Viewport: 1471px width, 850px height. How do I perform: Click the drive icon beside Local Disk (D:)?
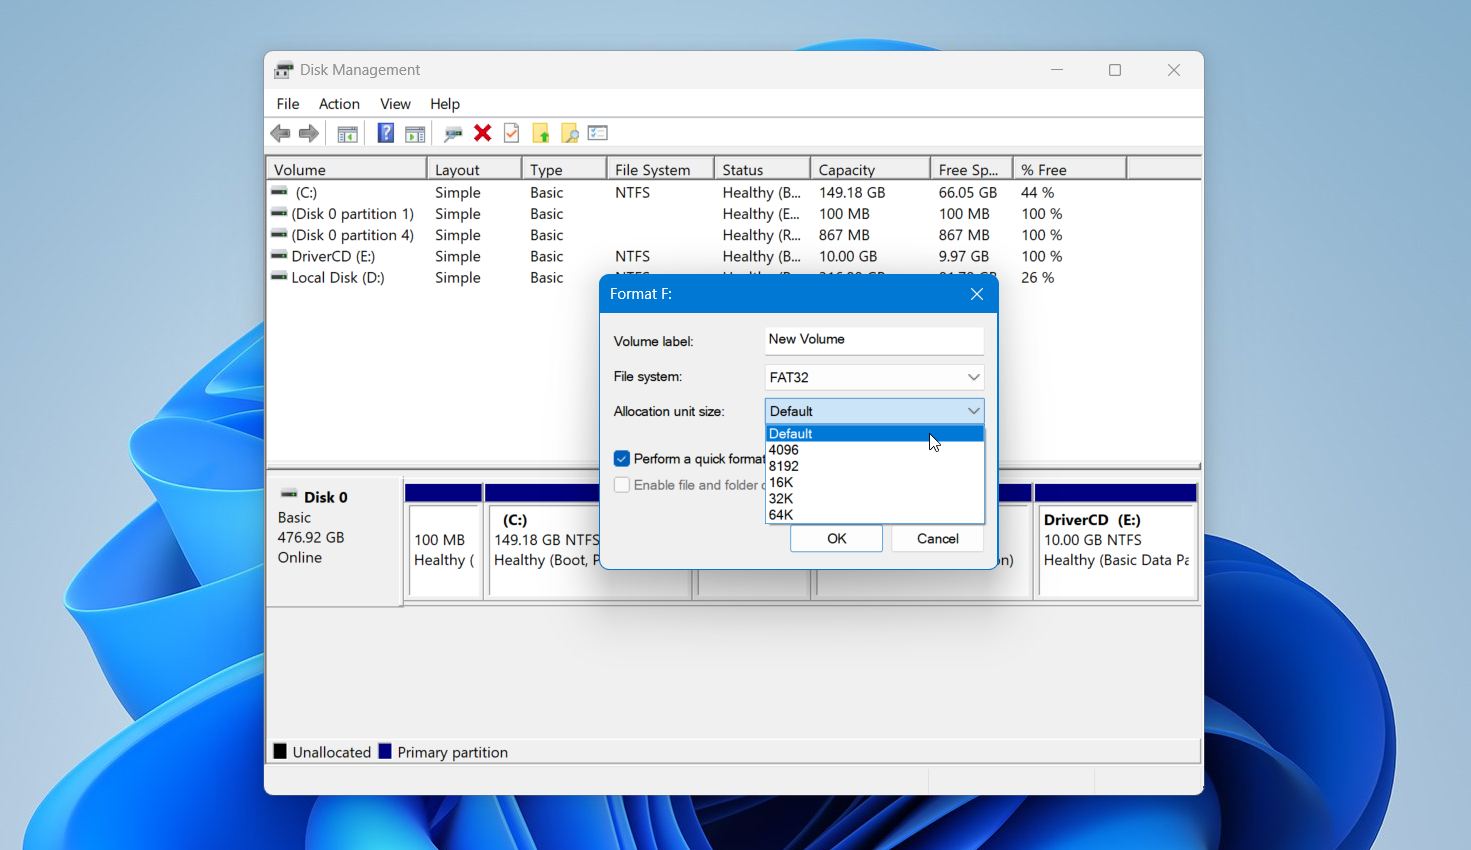279,277
